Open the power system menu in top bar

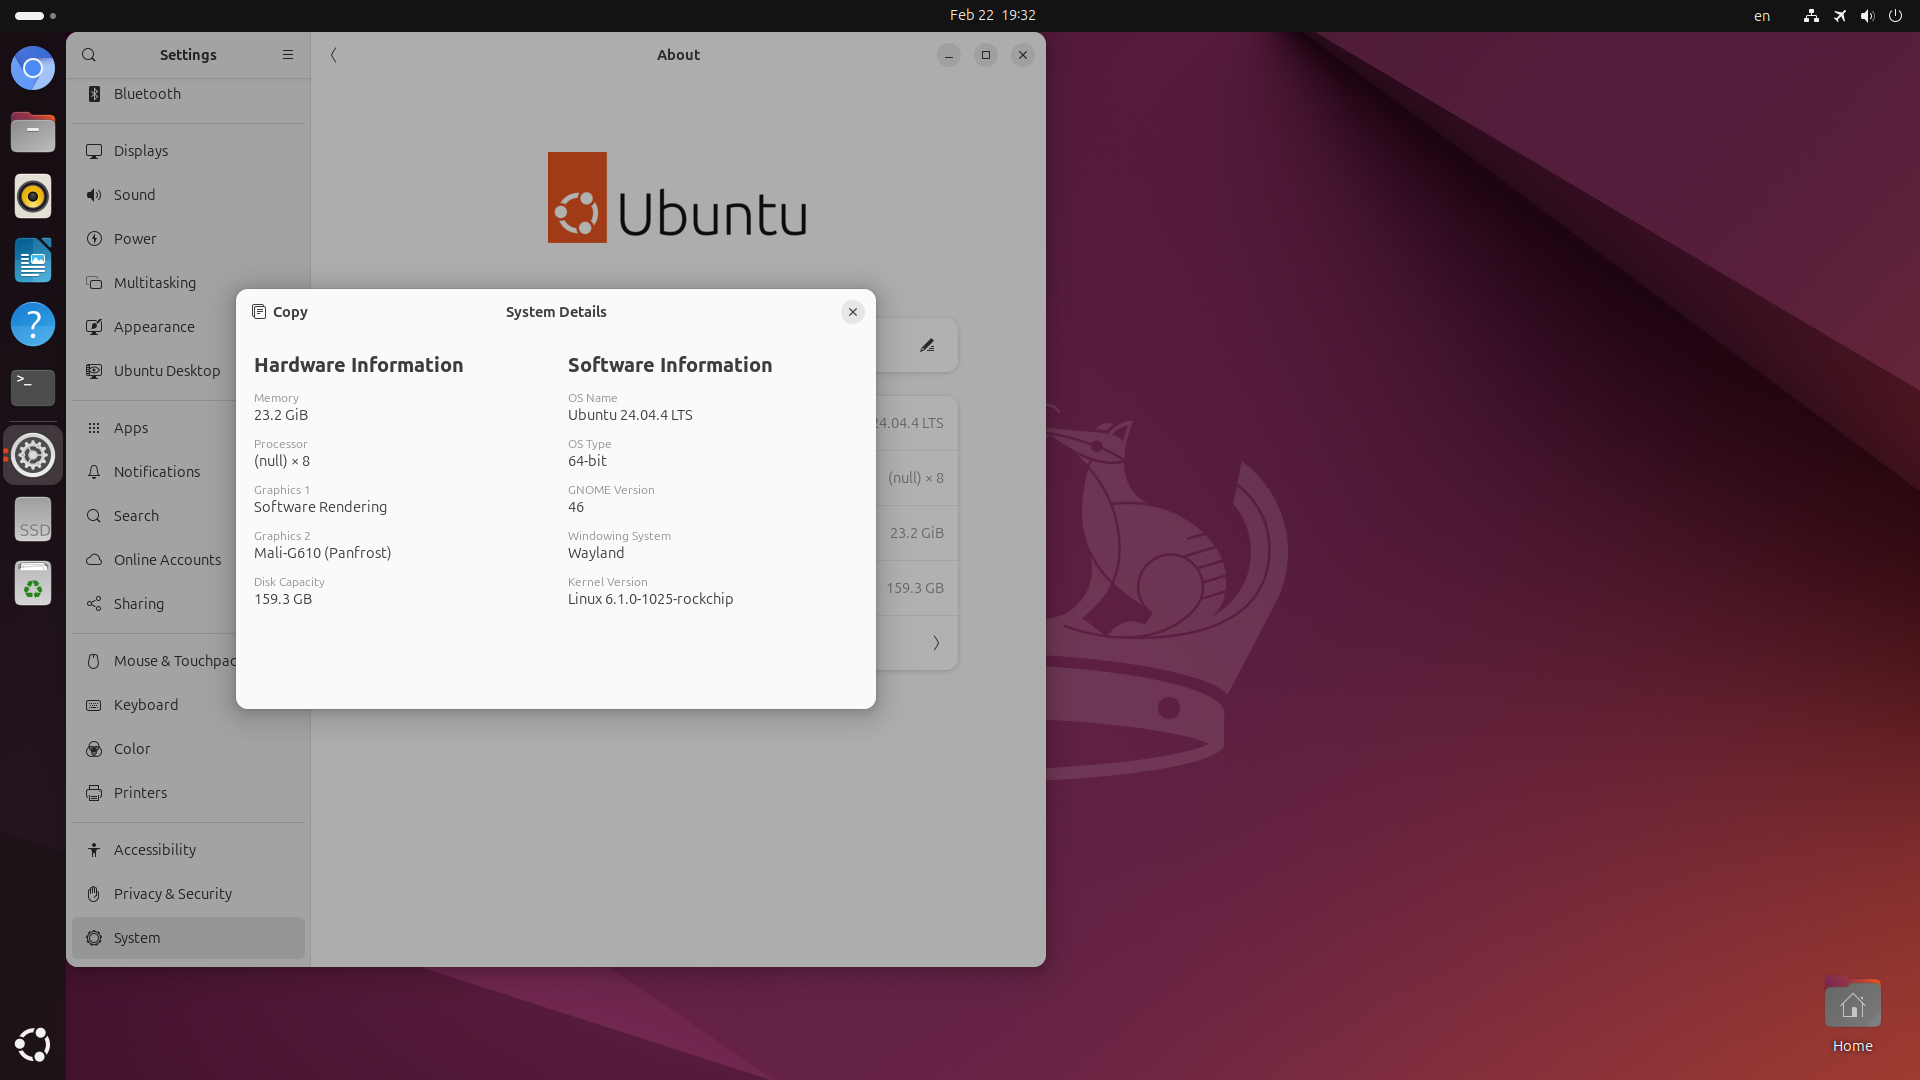click(x=1895, y=15)
